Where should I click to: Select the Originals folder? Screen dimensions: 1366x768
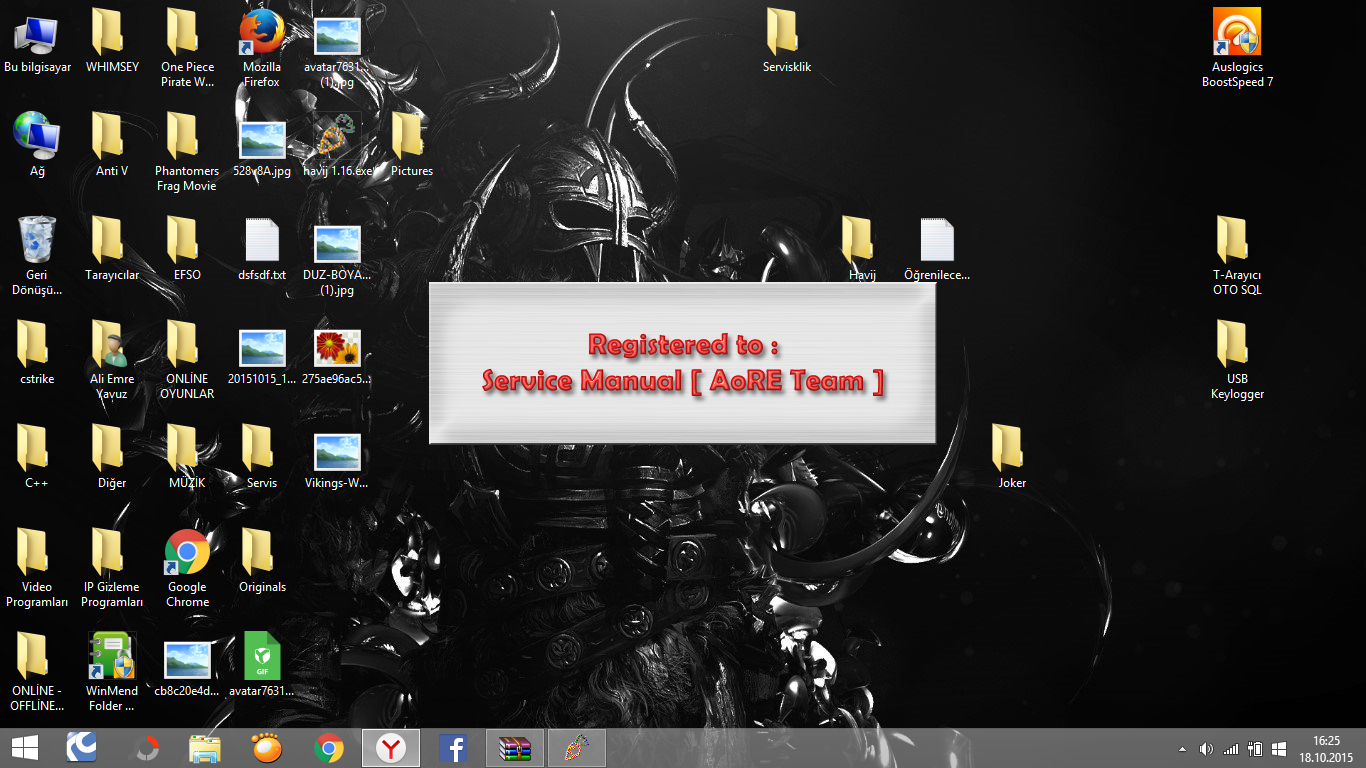click(x=262, y=562)
